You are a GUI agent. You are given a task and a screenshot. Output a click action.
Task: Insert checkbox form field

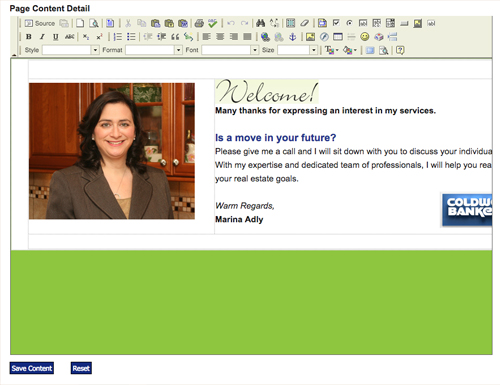click(336, 23)
